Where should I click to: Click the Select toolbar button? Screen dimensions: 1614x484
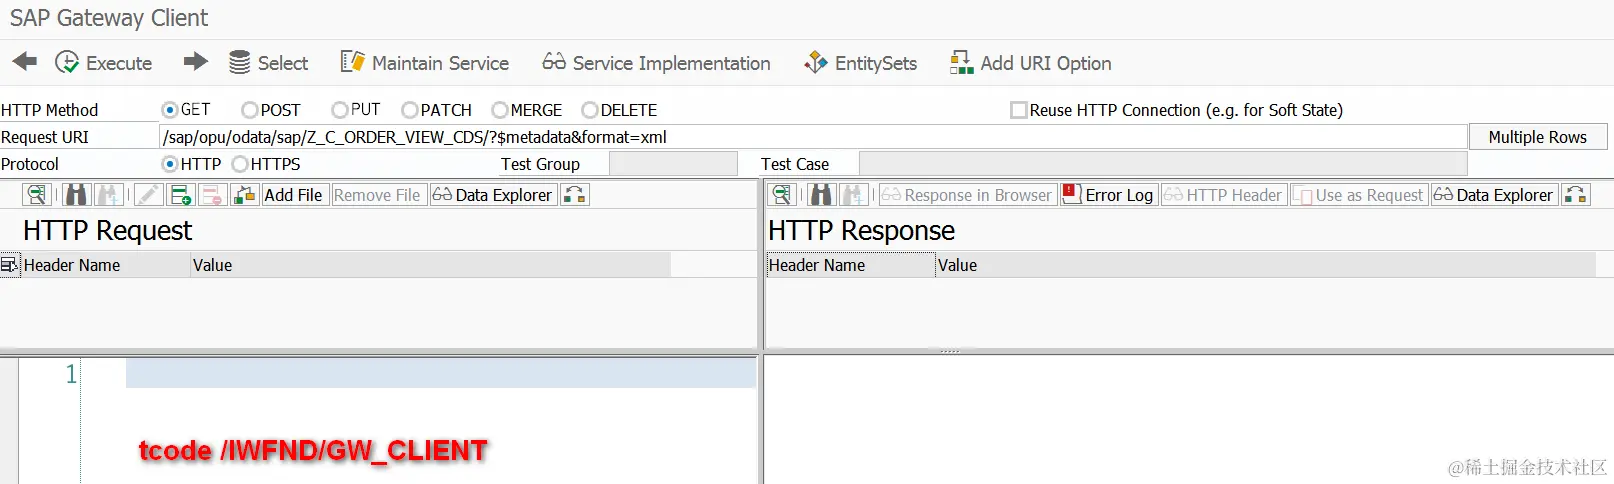click(269, 63)
